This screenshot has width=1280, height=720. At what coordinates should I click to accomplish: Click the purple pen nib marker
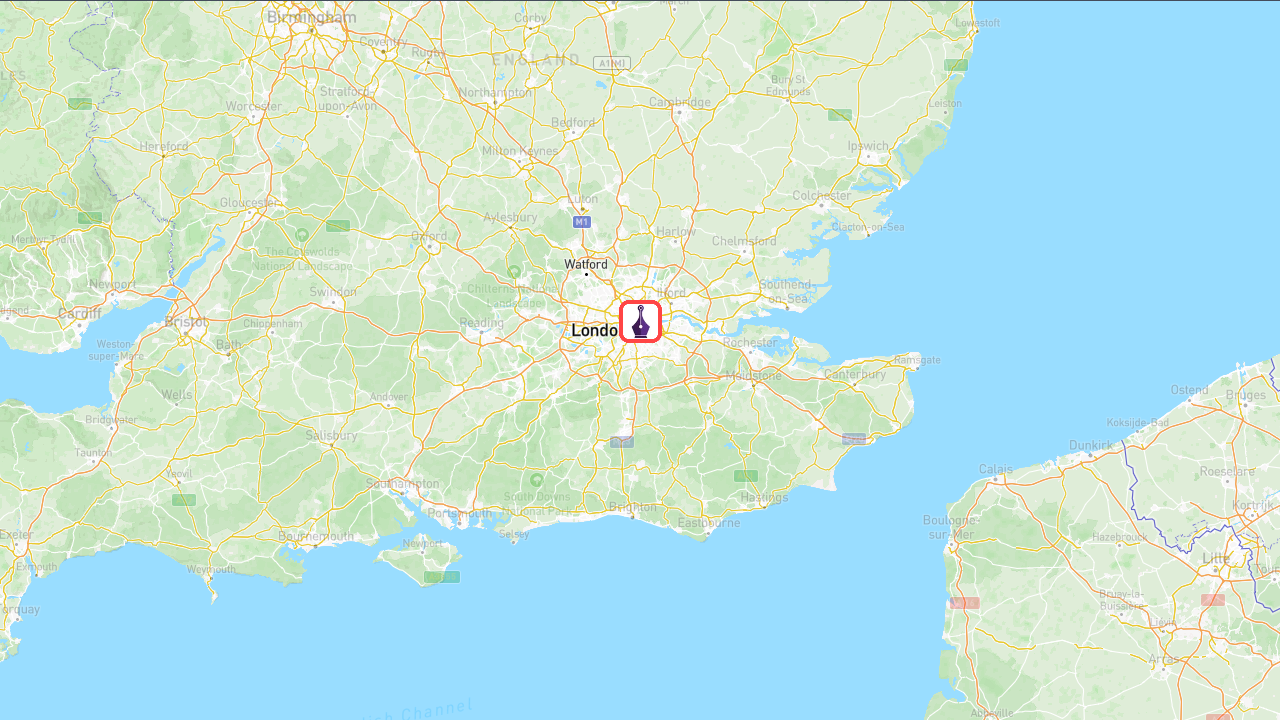point(641,322)
